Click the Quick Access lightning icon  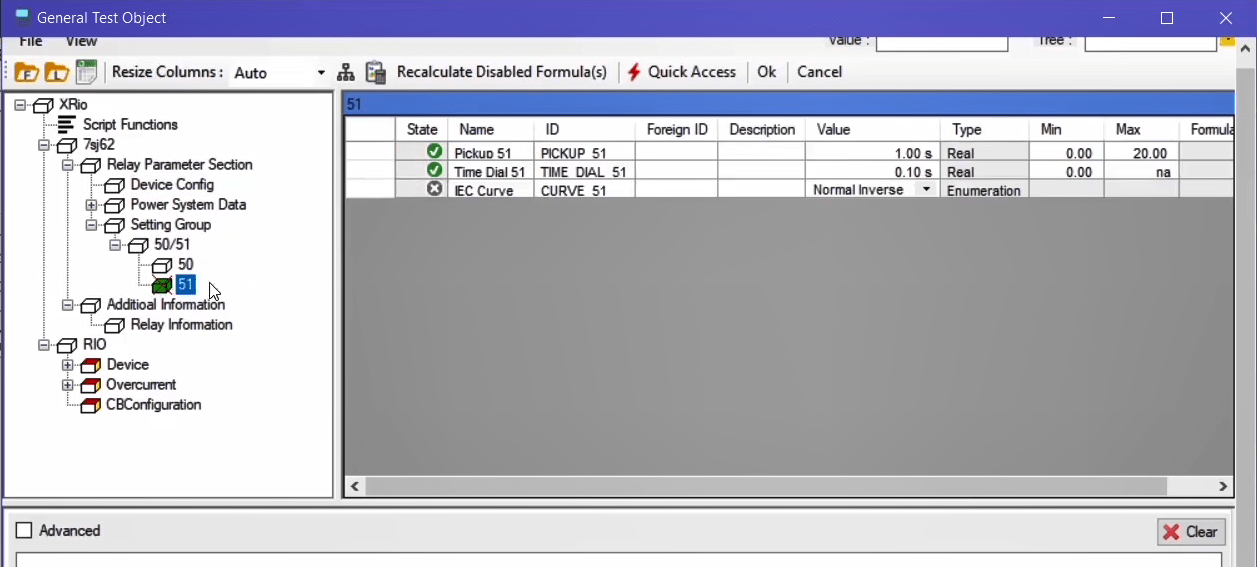click(x=633, y=73)
